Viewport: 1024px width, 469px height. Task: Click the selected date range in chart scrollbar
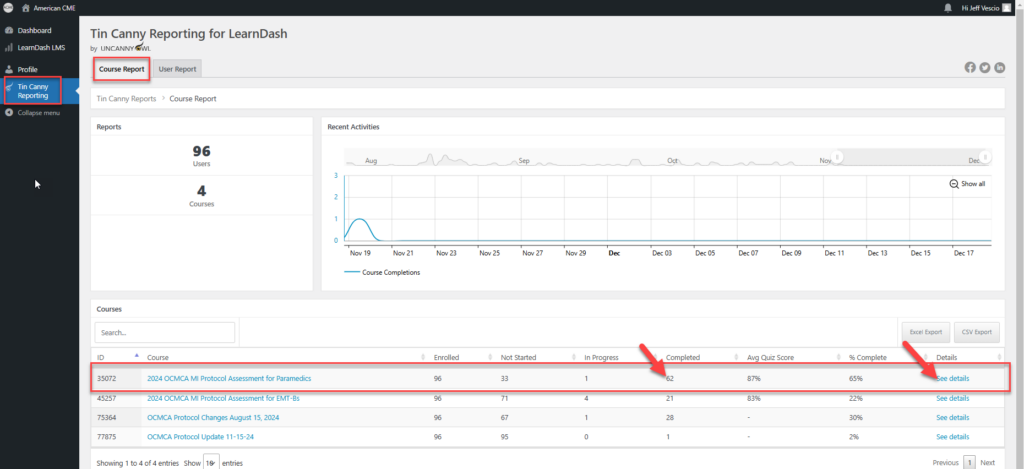point(912,157)
